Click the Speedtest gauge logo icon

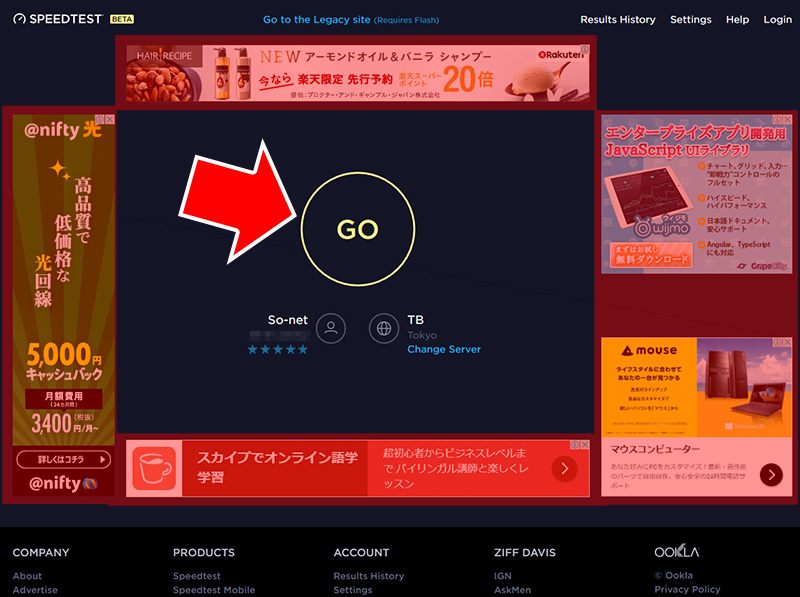(19, 19)
